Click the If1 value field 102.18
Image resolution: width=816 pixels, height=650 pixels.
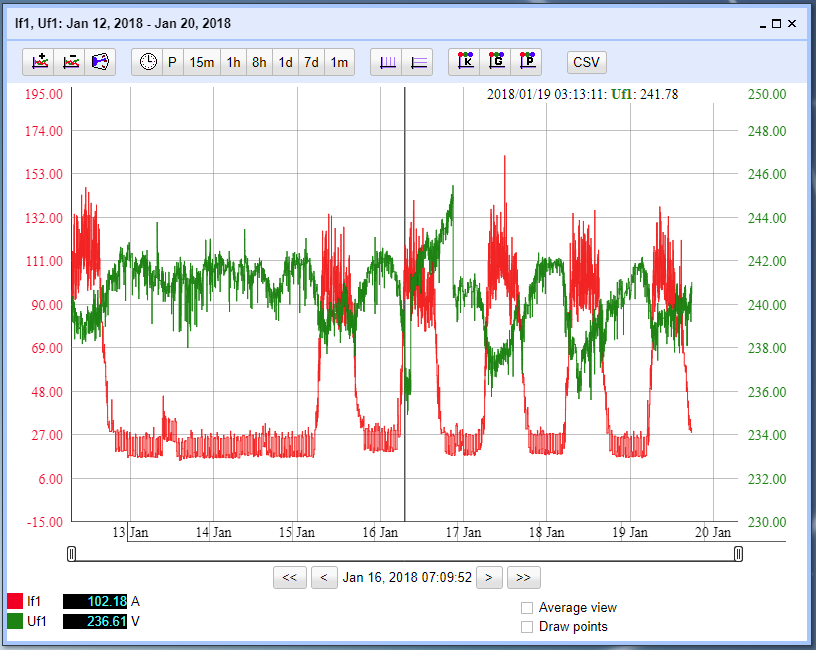95,602
